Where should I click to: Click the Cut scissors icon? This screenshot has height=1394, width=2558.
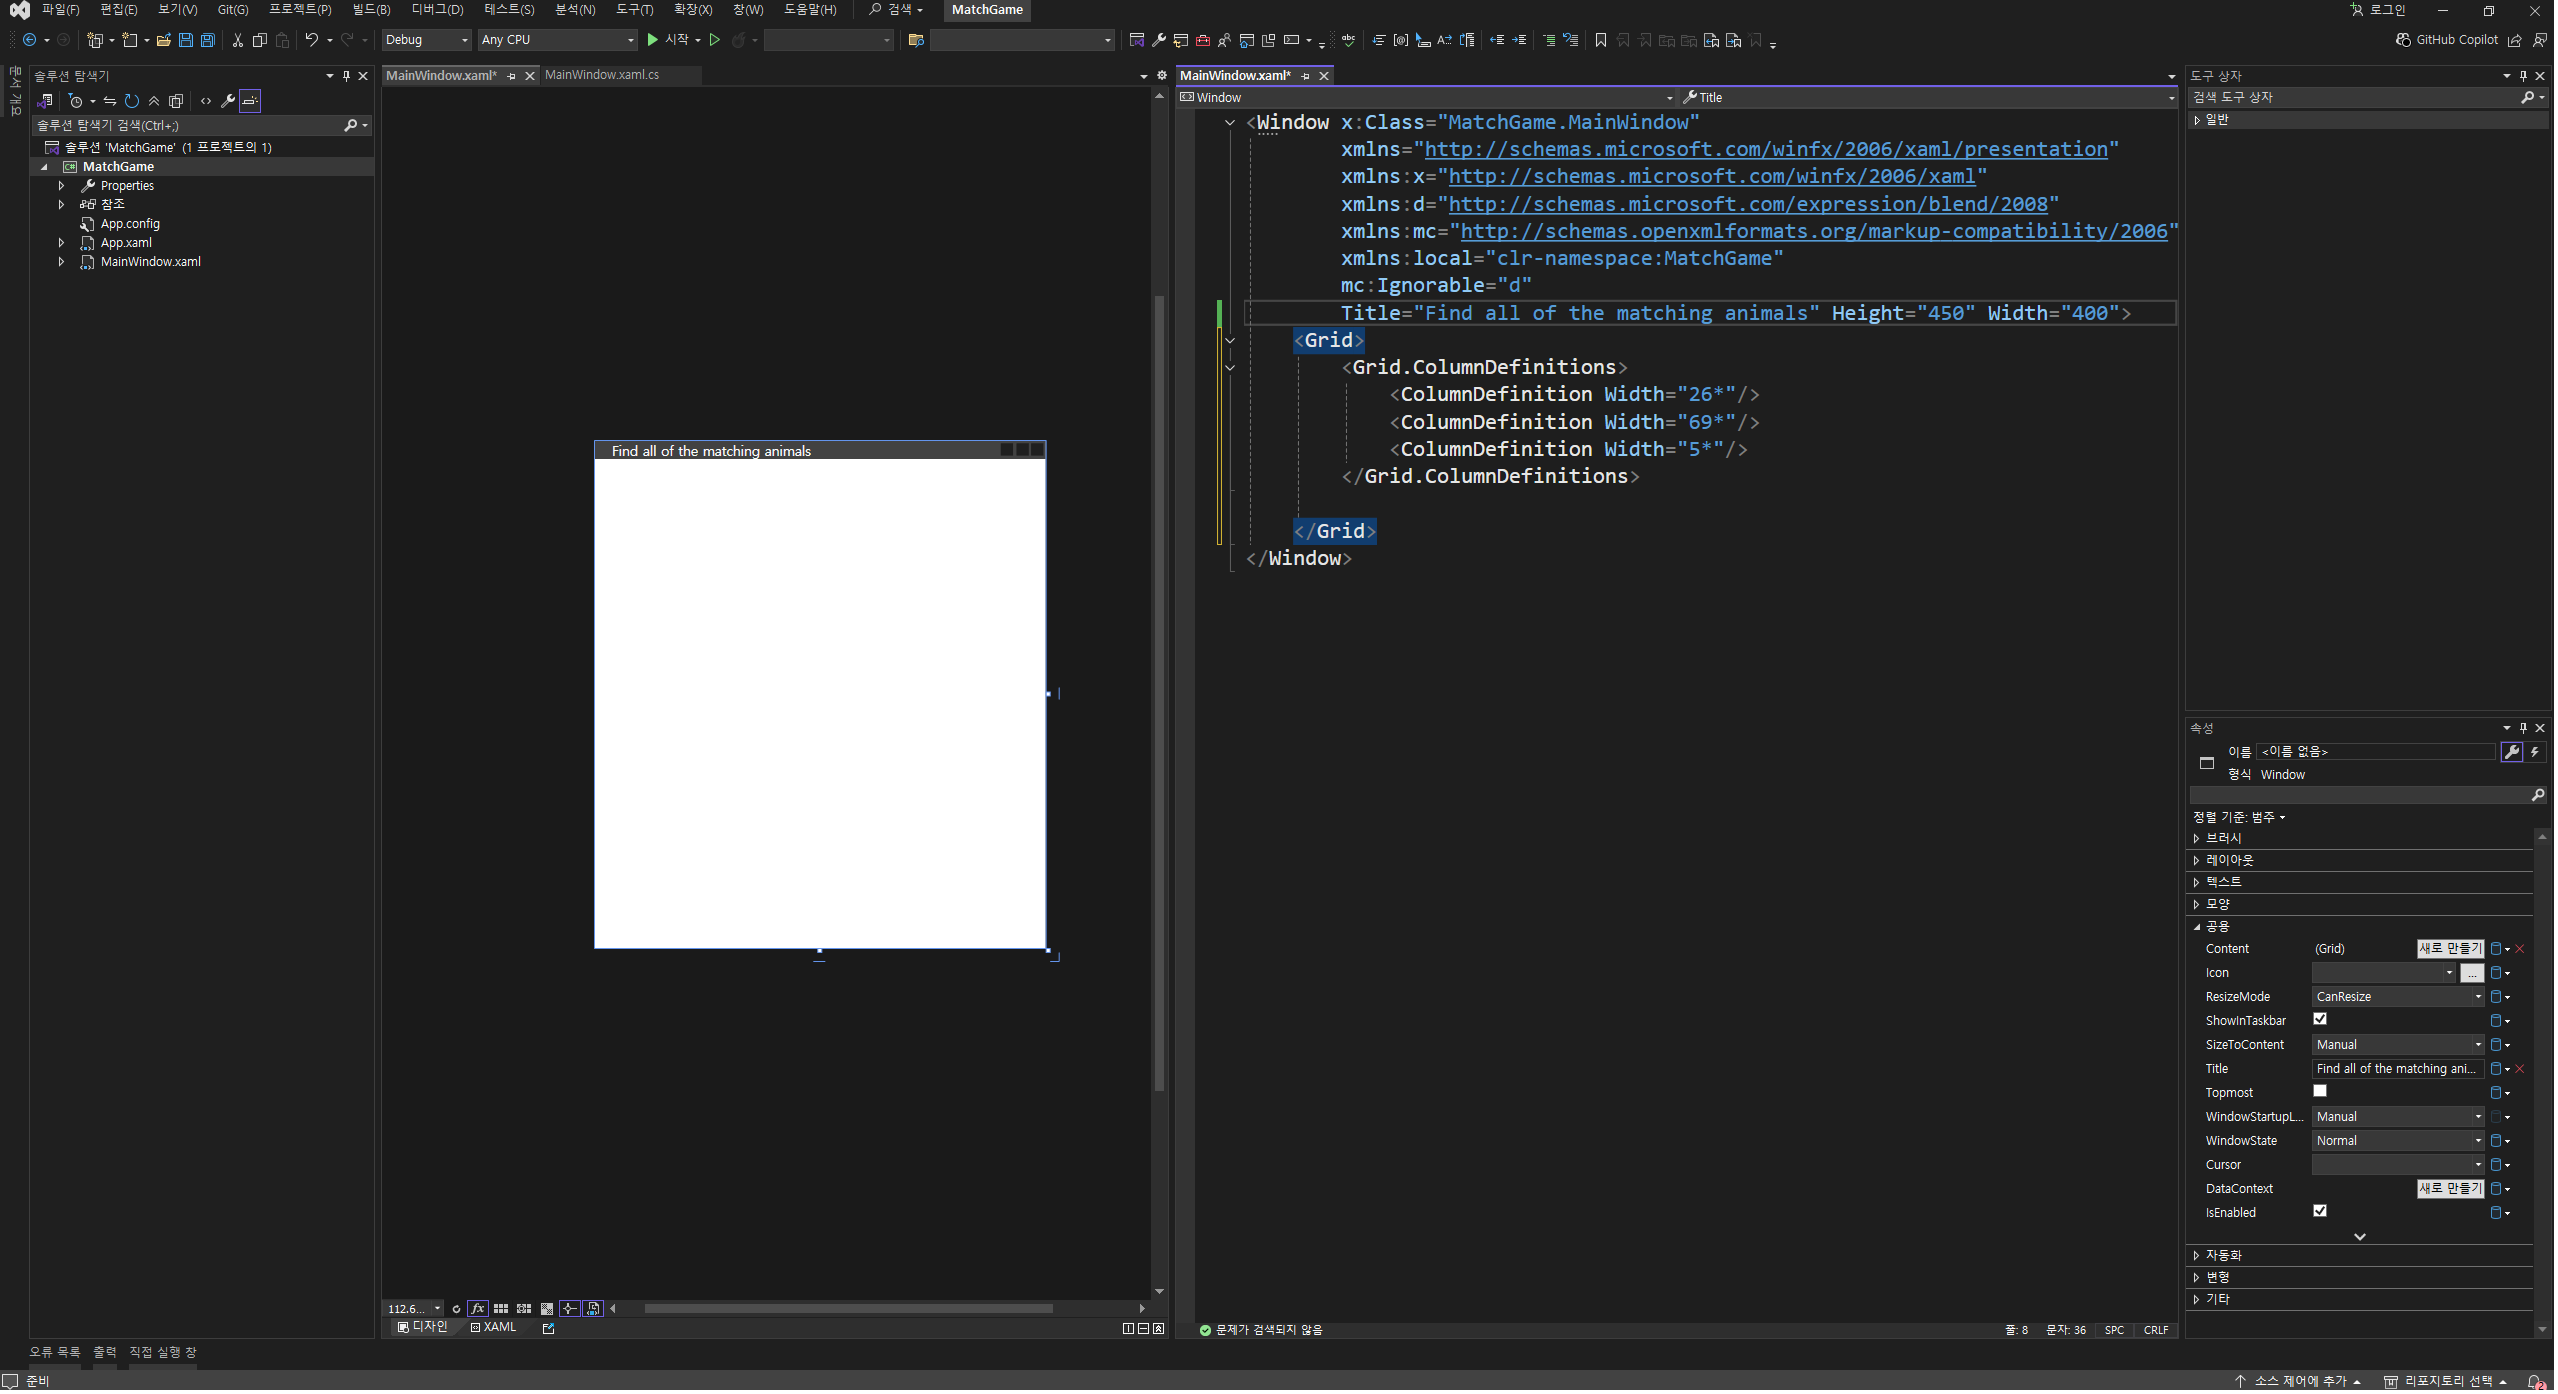(x=238, y=40)
